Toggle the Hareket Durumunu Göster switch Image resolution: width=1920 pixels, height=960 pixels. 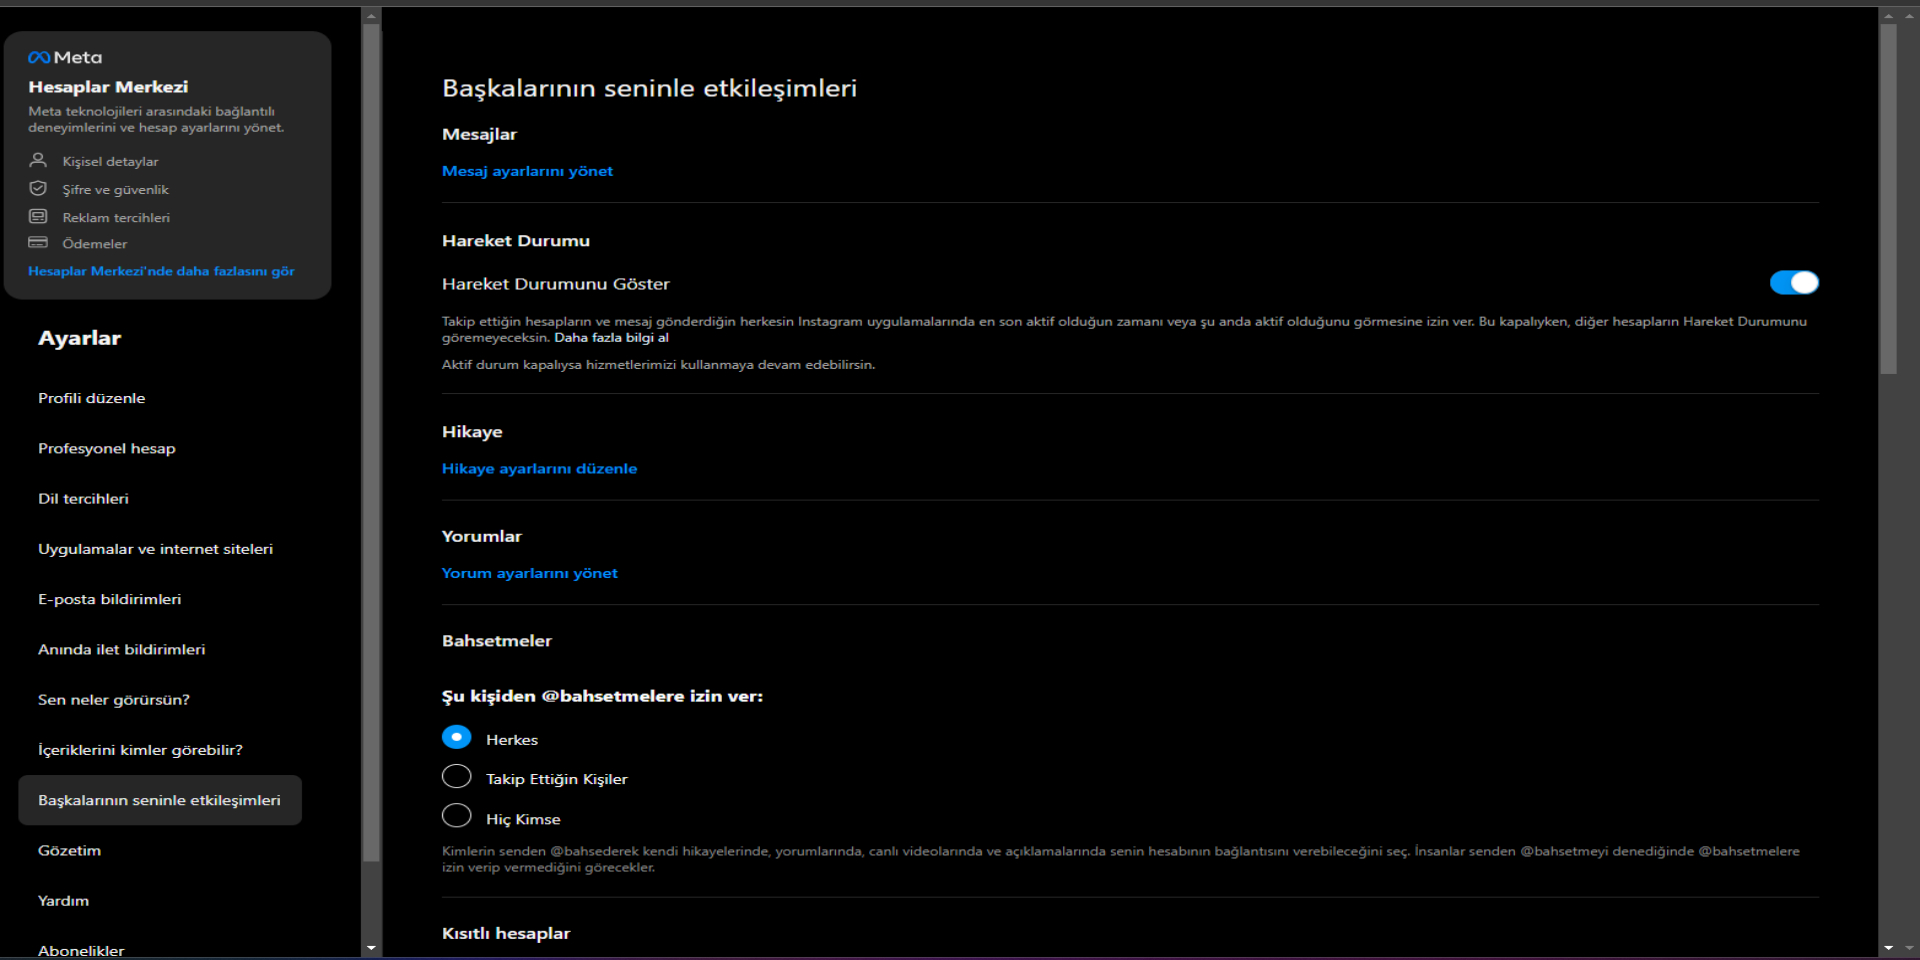[x=1794, y=283]
